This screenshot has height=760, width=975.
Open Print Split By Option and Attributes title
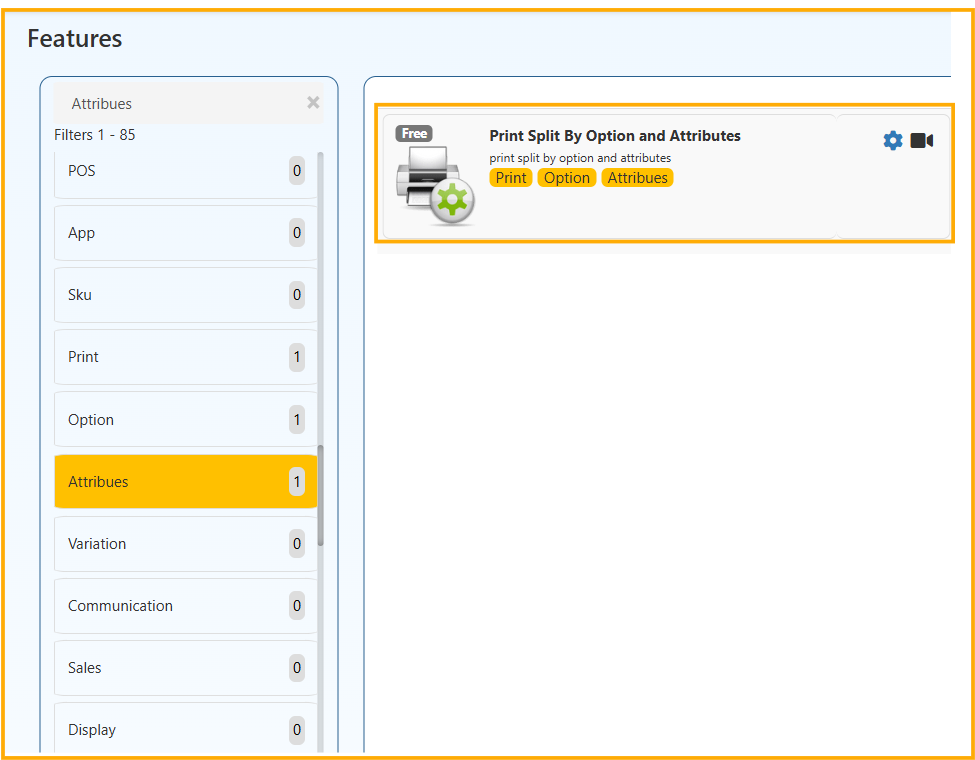coord(614,136)
